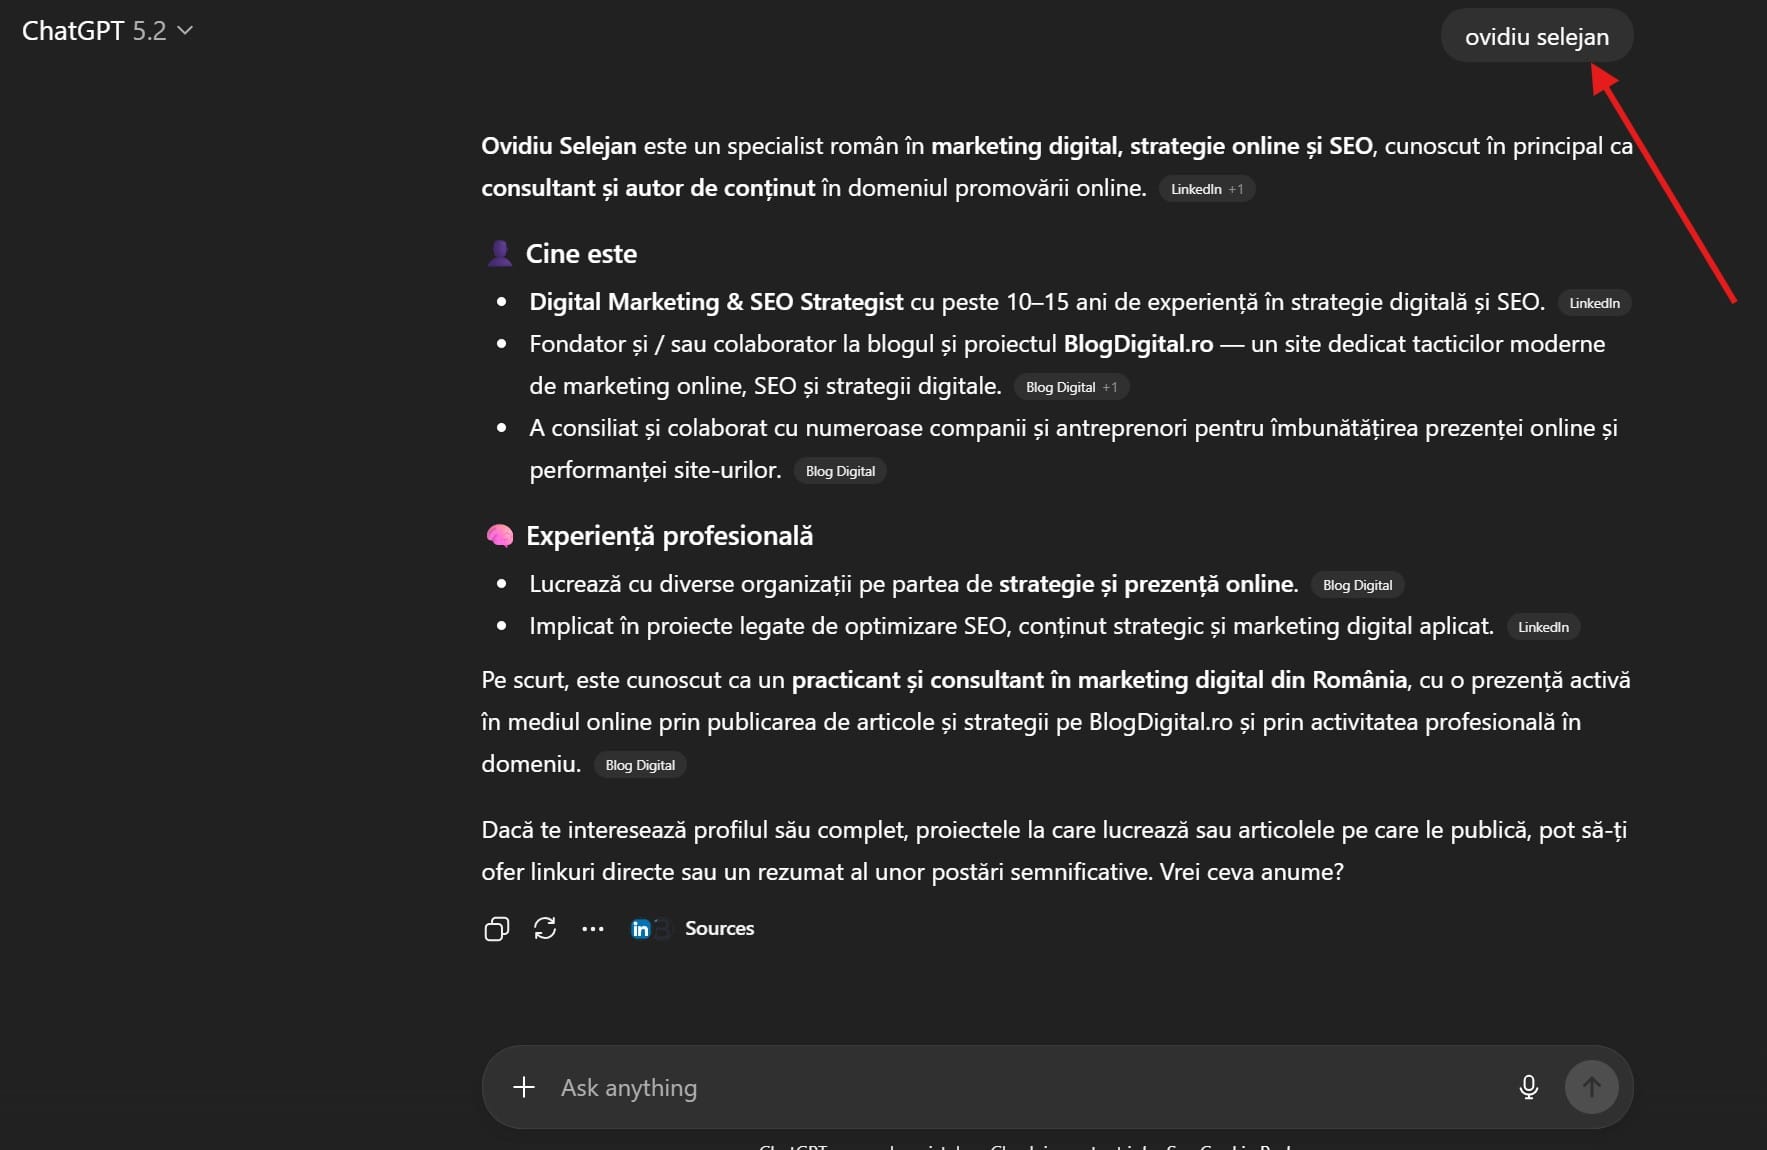
Task: Click the LinkedIn citation after 'marketing digital aplicat'
Action: pos(1543,627)
